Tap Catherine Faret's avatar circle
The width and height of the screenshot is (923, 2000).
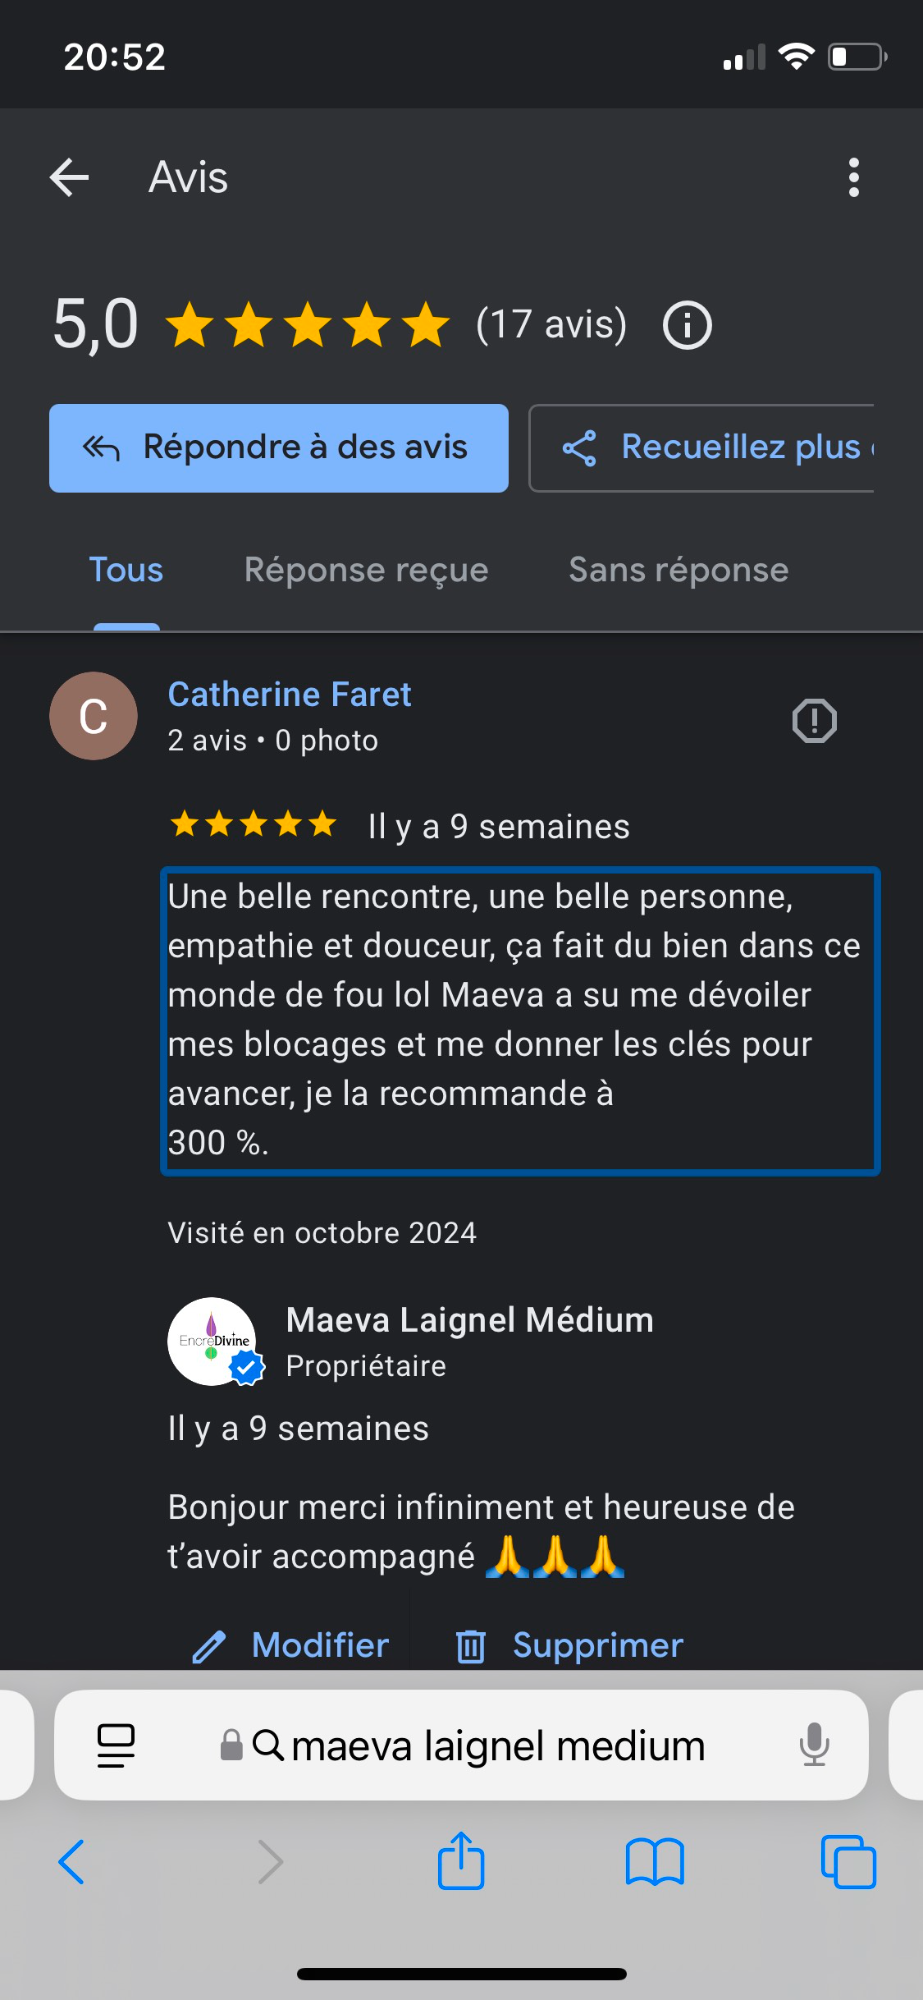point(94,716)
